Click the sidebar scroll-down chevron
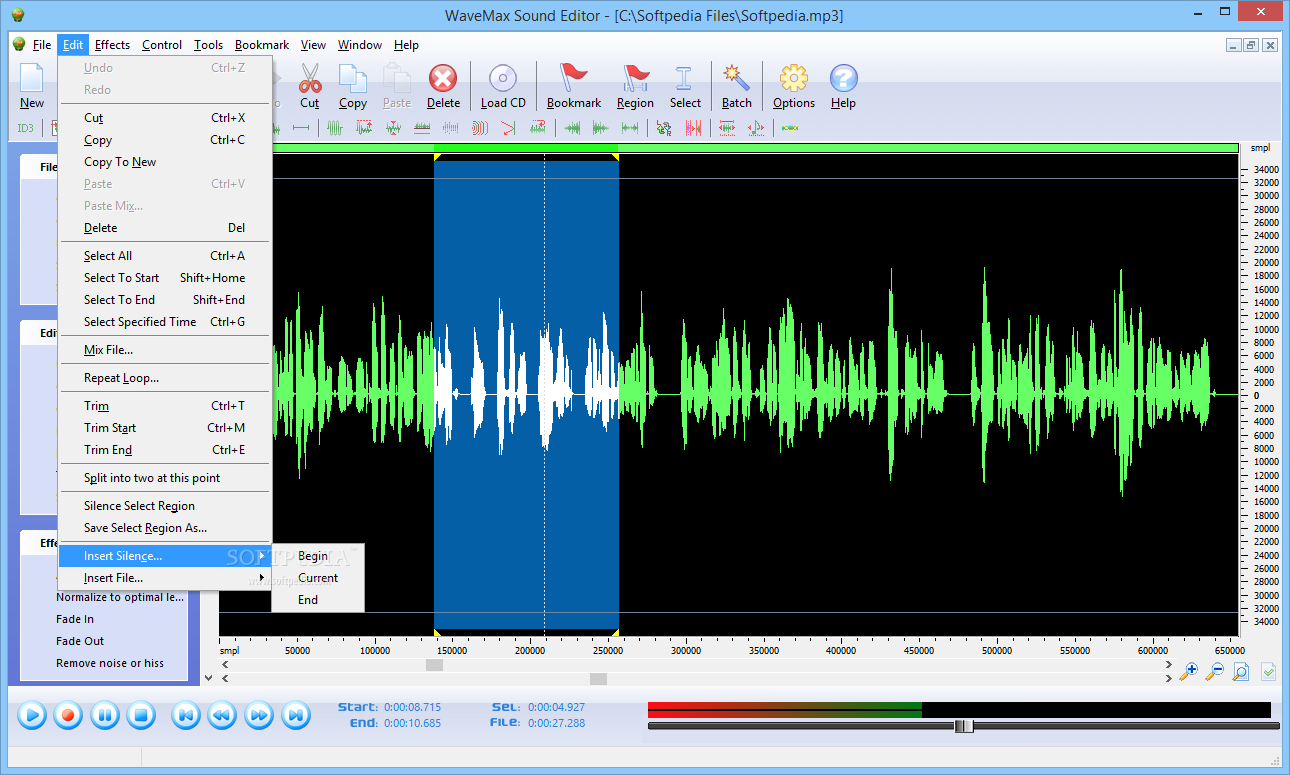 click(208, 677)
